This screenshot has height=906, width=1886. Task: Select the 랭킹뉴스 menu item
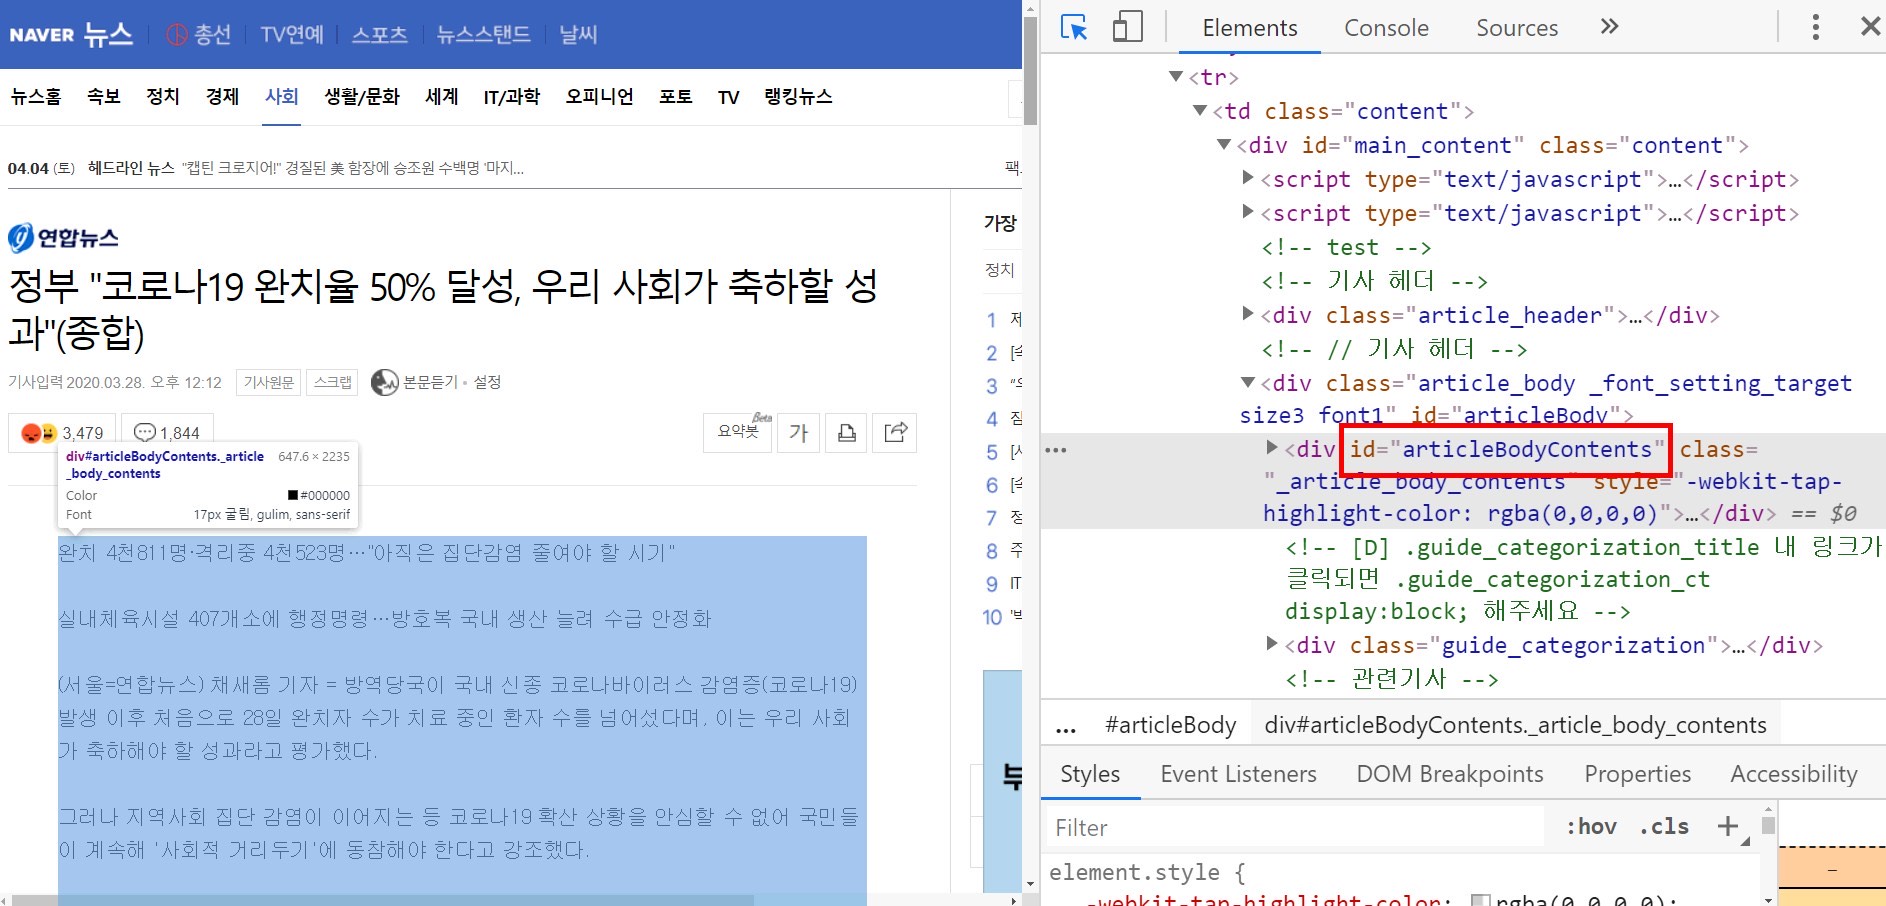coord(798,97)
